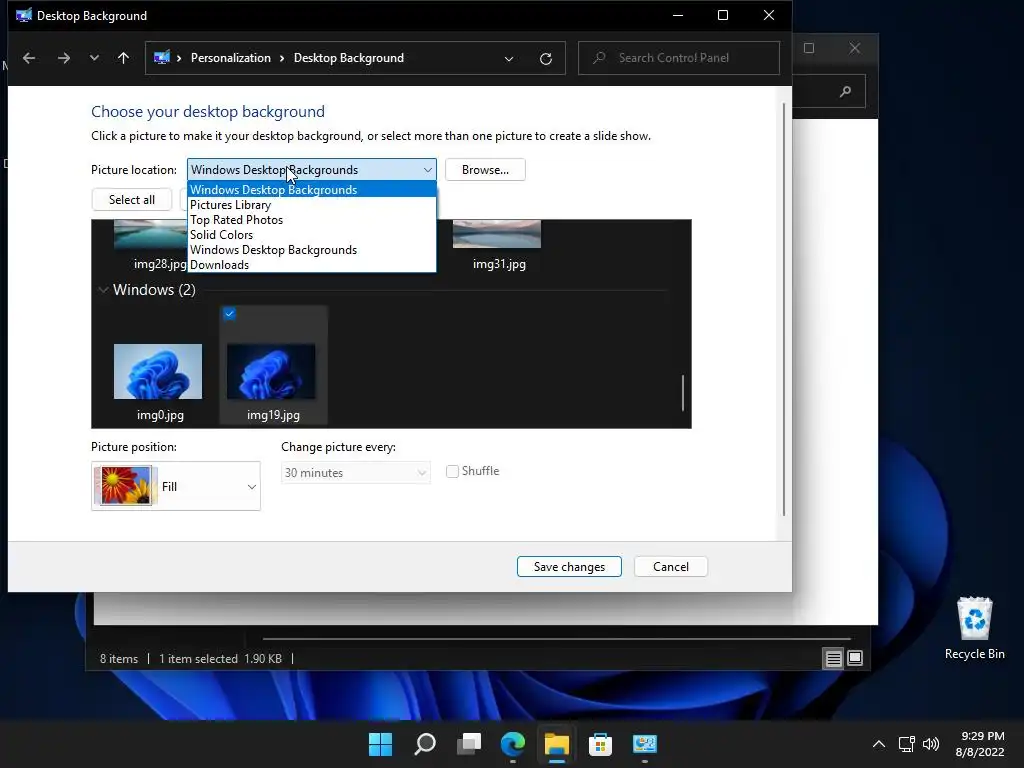Click search icon in background window
1024x768 pixels.
click(846, 91)
